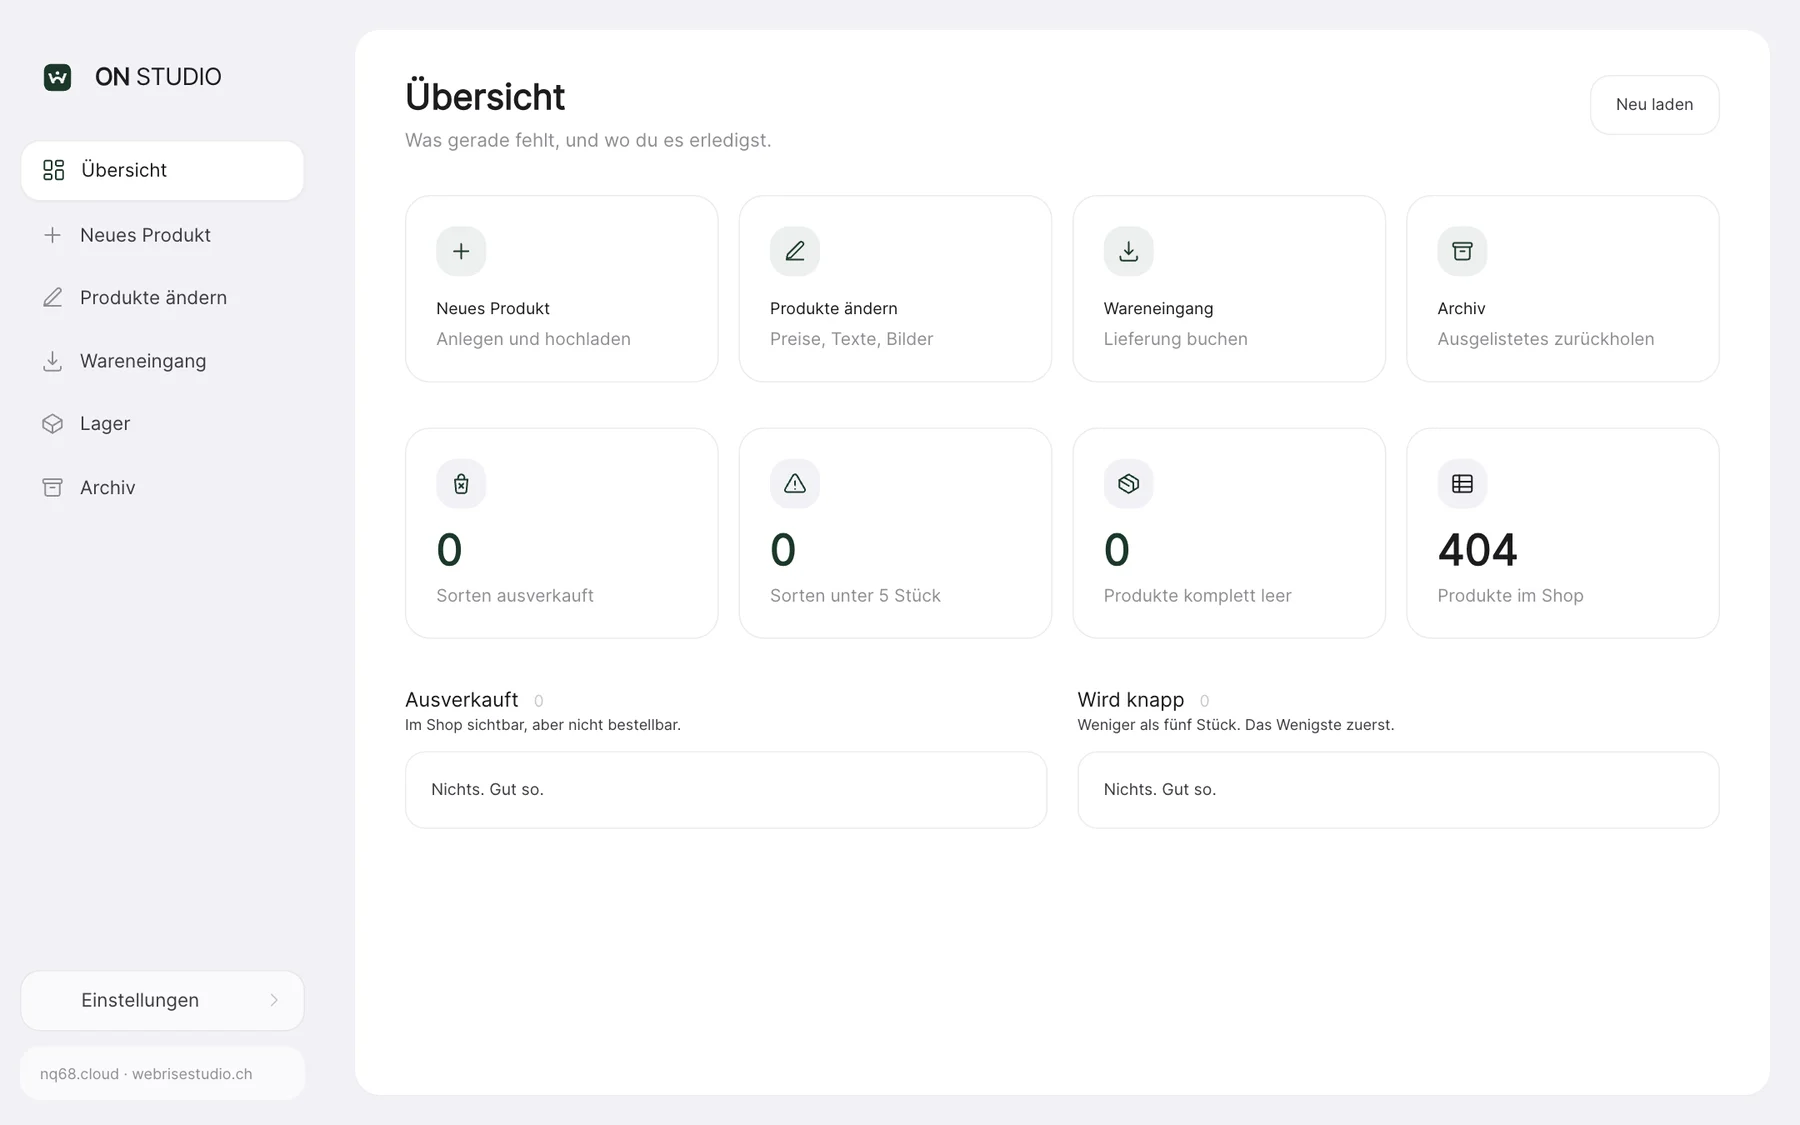This screenshot has width=1800, height=1125.
Task: Open Übersicht in the sidebar
Action: [x=162, y=171]
